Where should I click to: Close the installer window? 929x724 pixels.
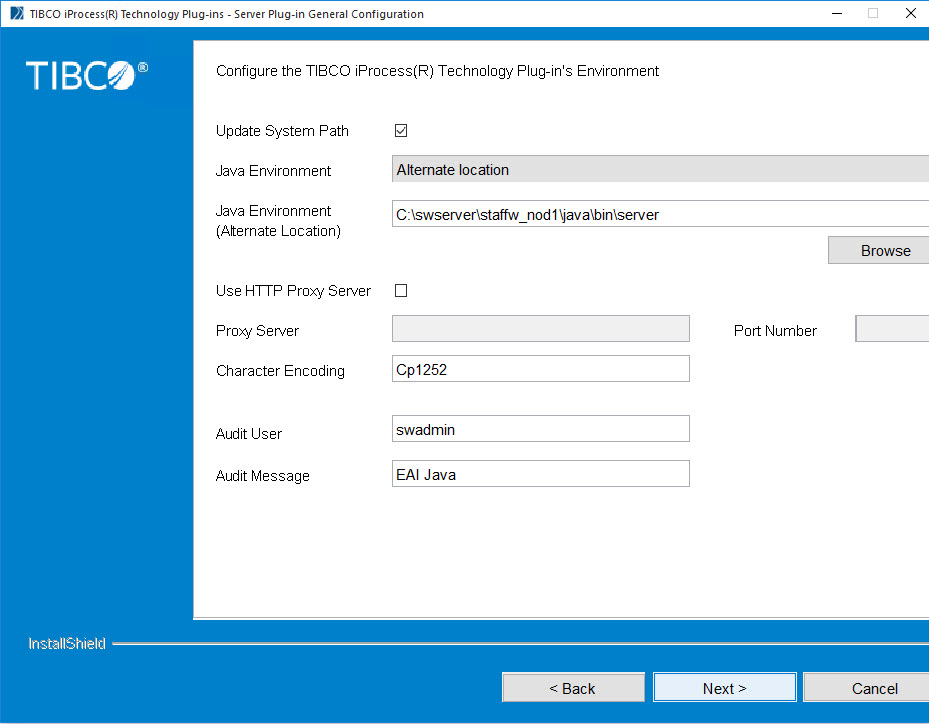click(910, 14)
